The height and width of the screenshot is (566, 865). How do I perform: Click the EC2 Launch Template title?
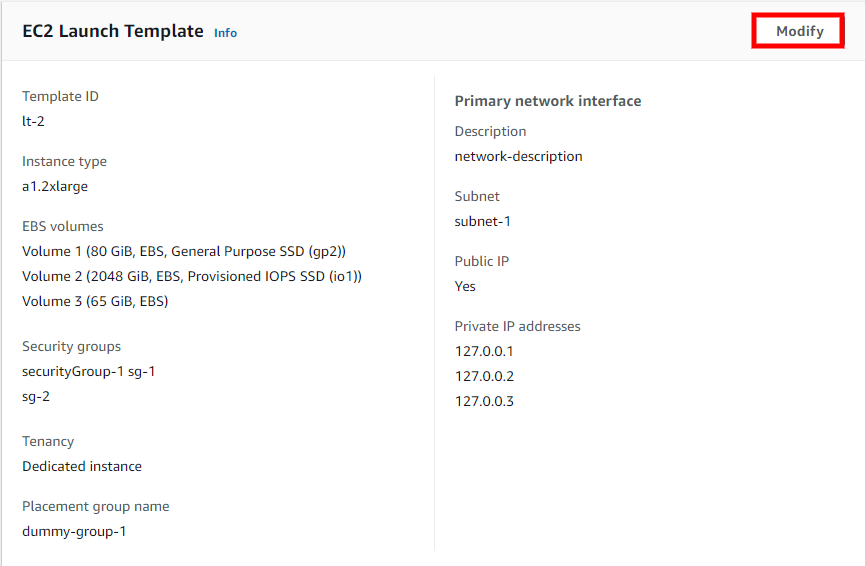pos(113,31)
